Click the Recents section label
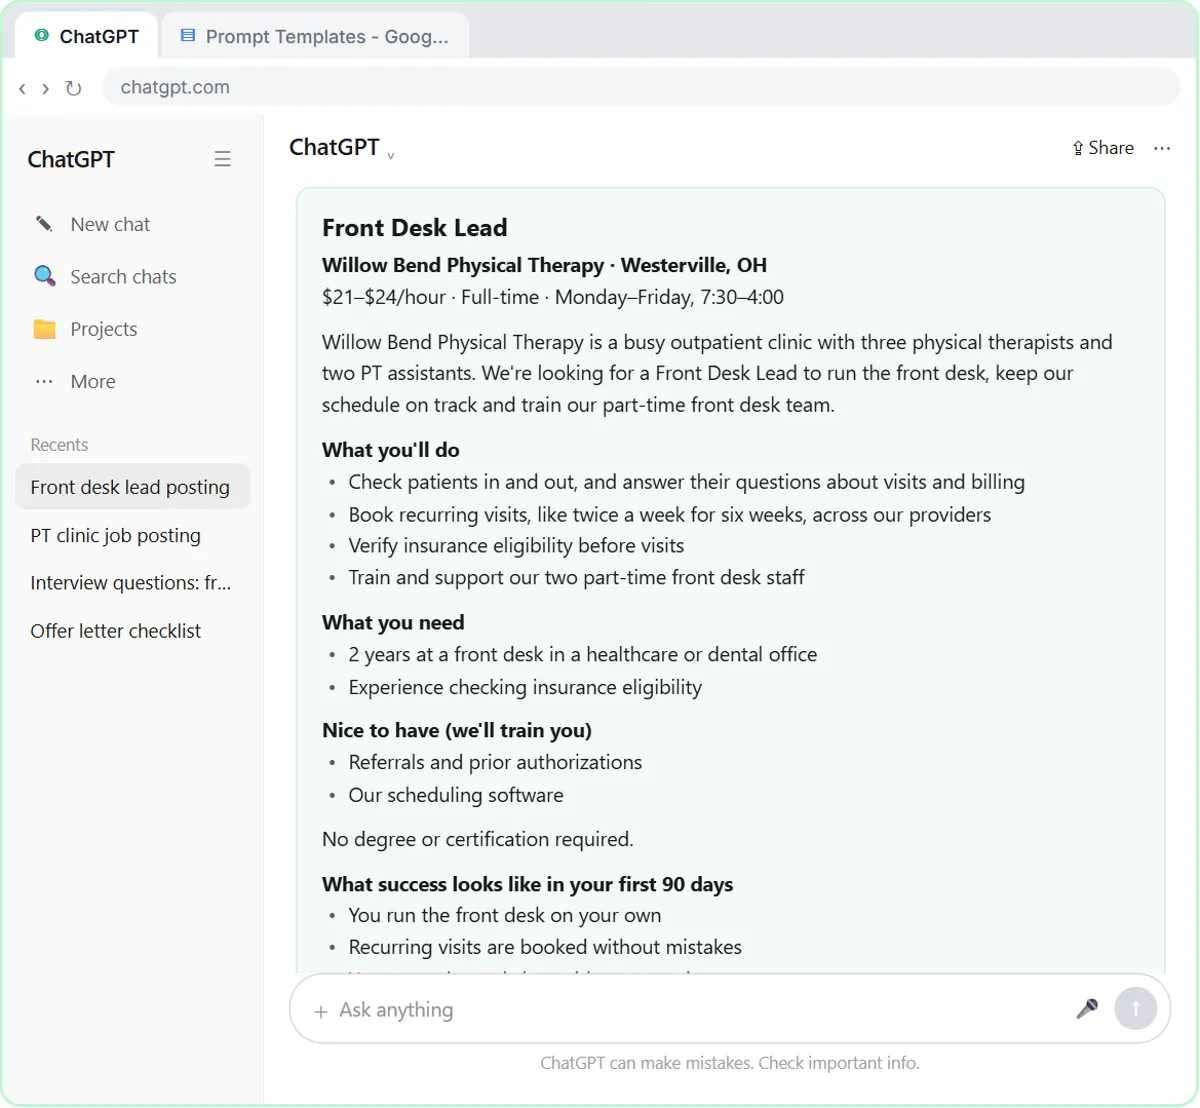The width and height of the screenshot is (1200, 1108). pyautogui.click(x=59, y=445)
